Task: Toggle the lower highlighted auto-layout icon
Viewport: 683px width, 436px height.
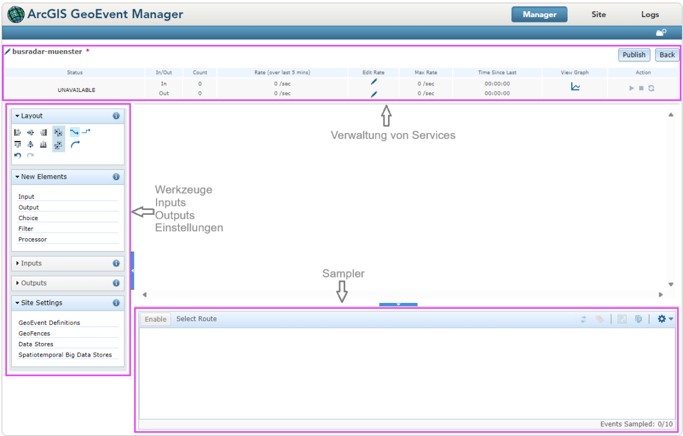Action: pos(58,145)
